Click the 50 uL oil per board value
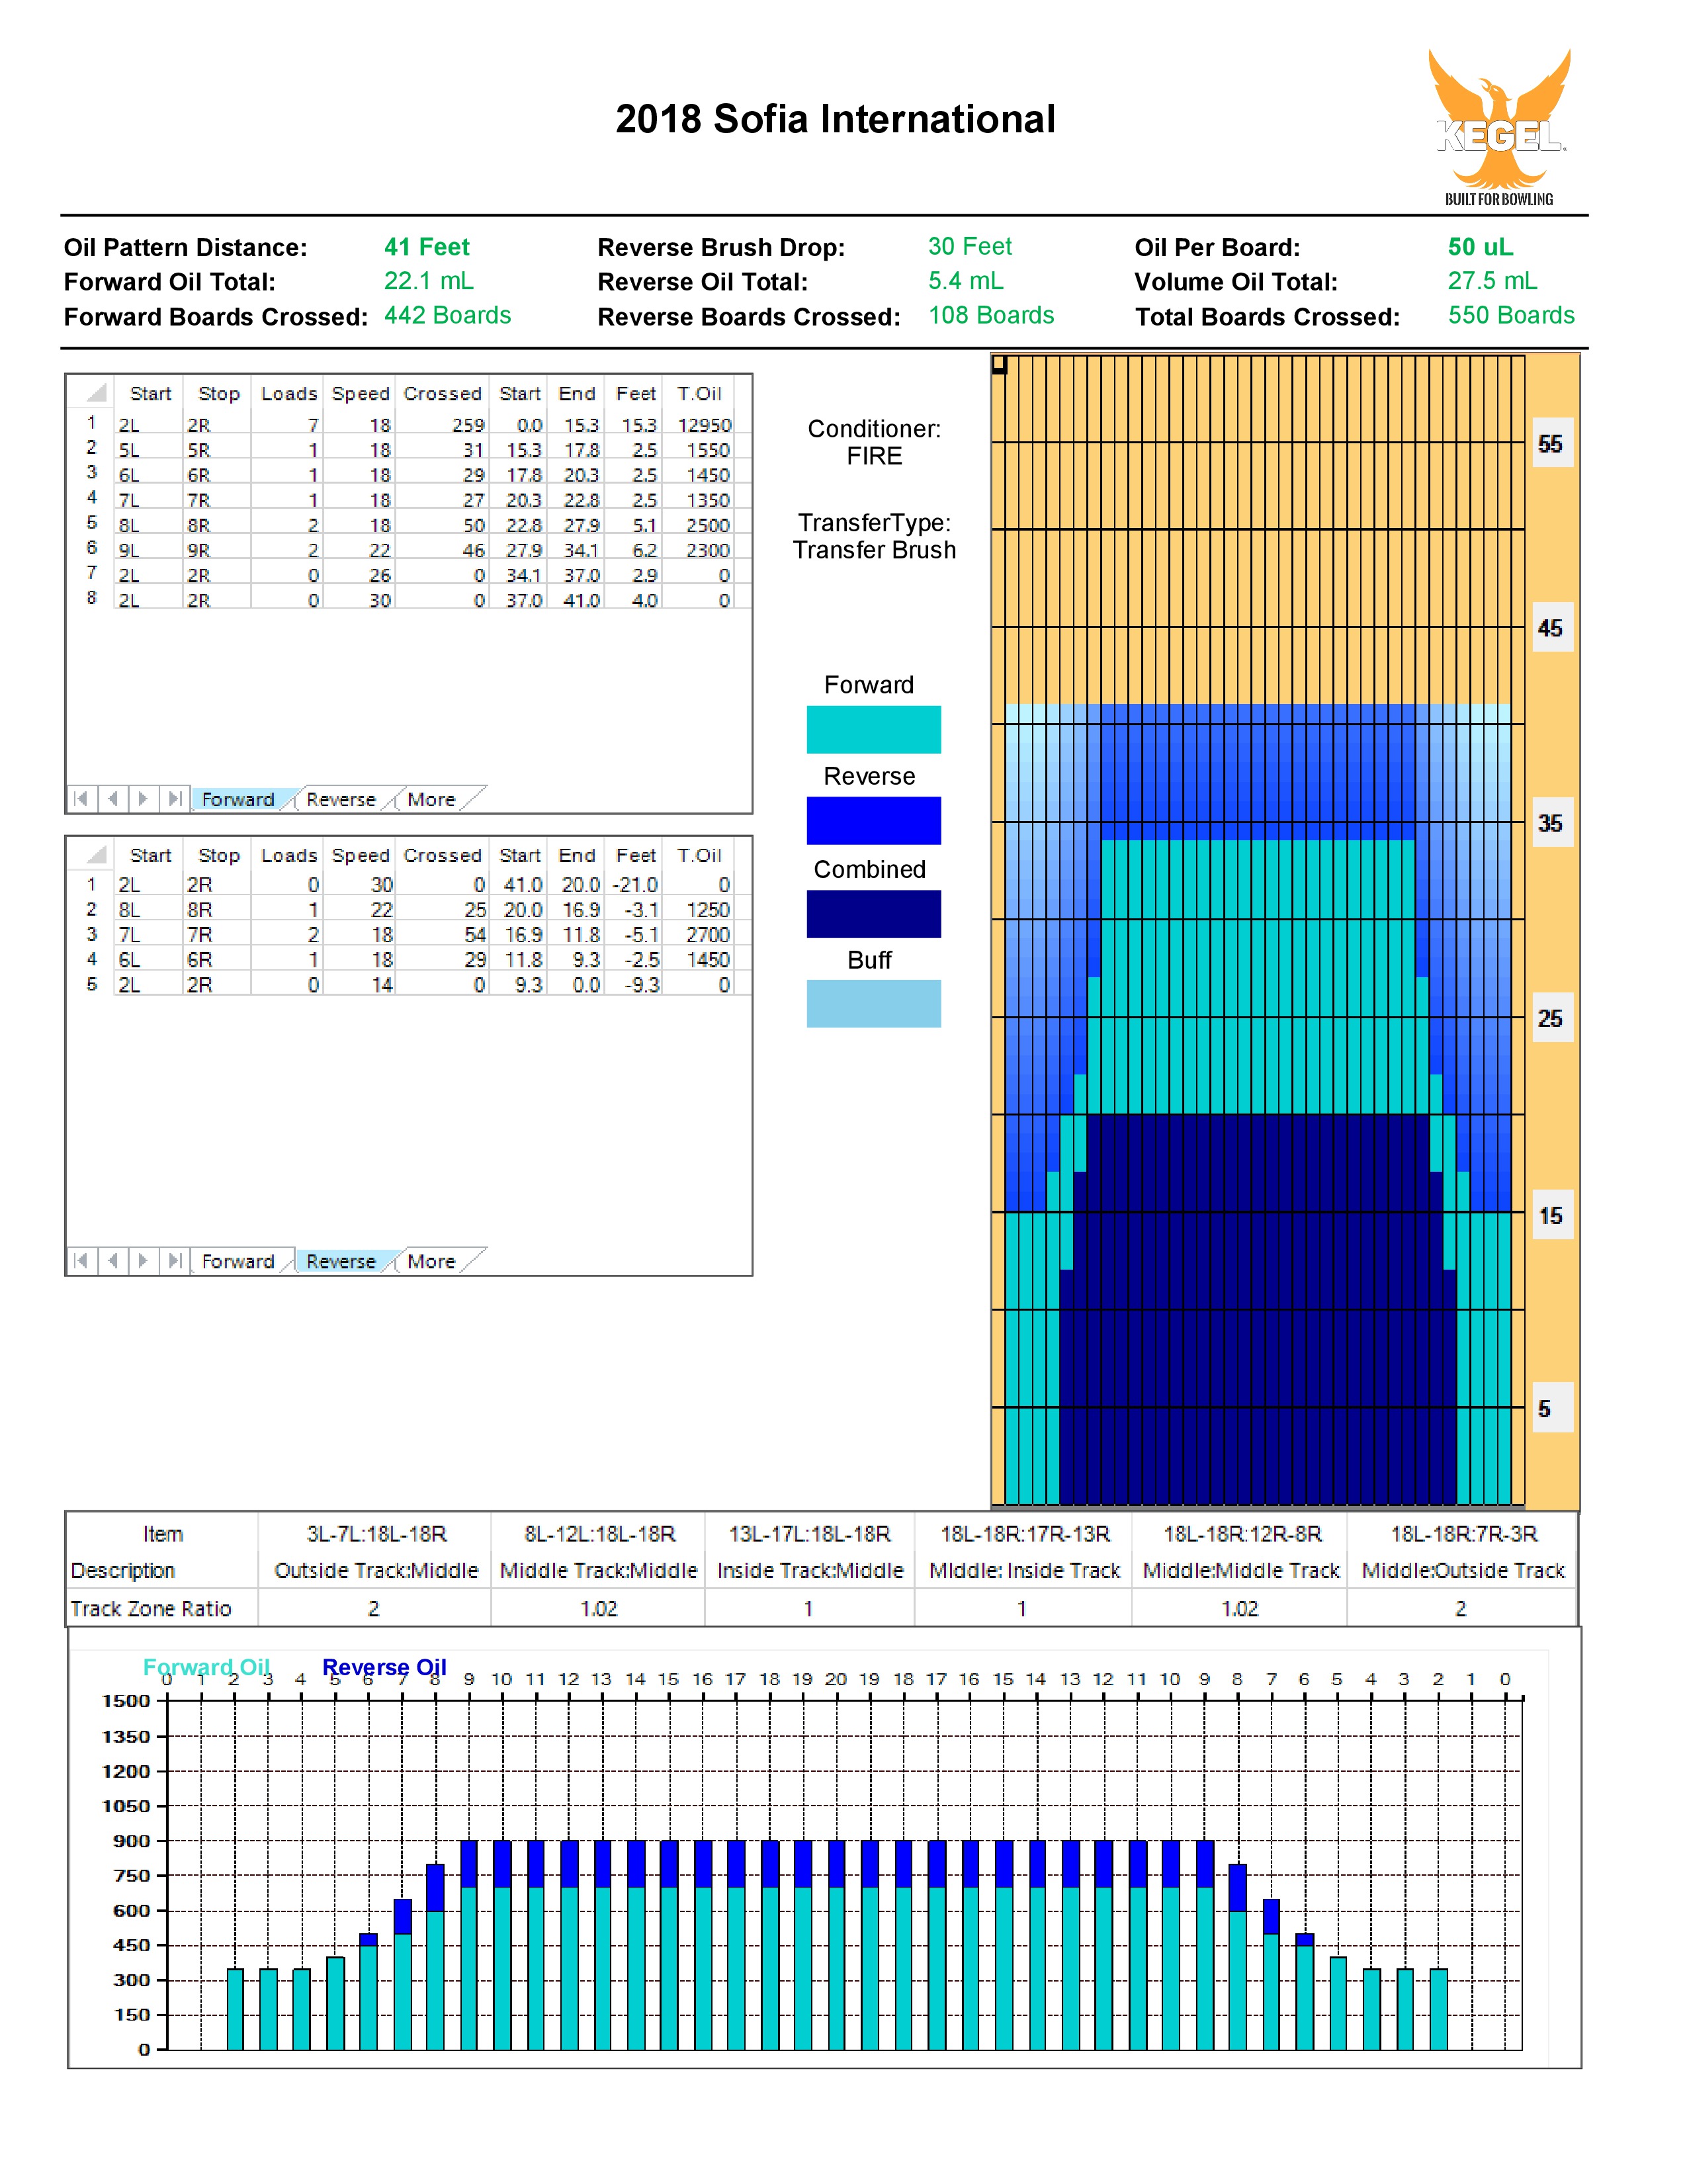 [x=1480, y=247]
